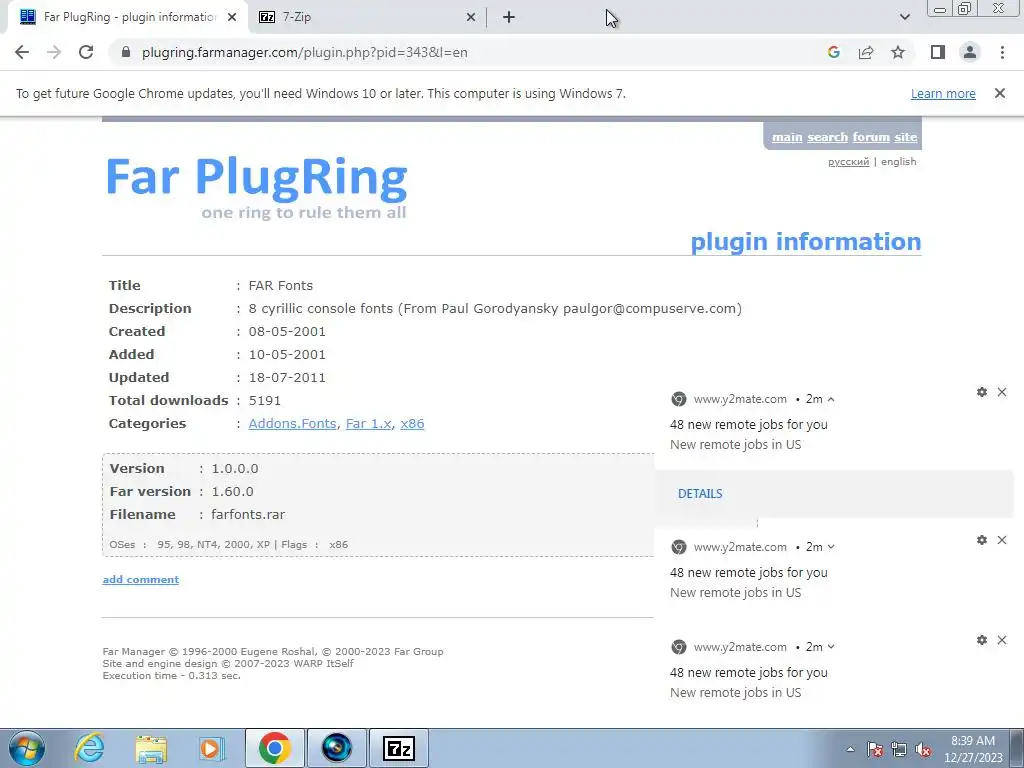Open the Windows Start button
The image size is (1024, 768).
[x=27, y=748]
